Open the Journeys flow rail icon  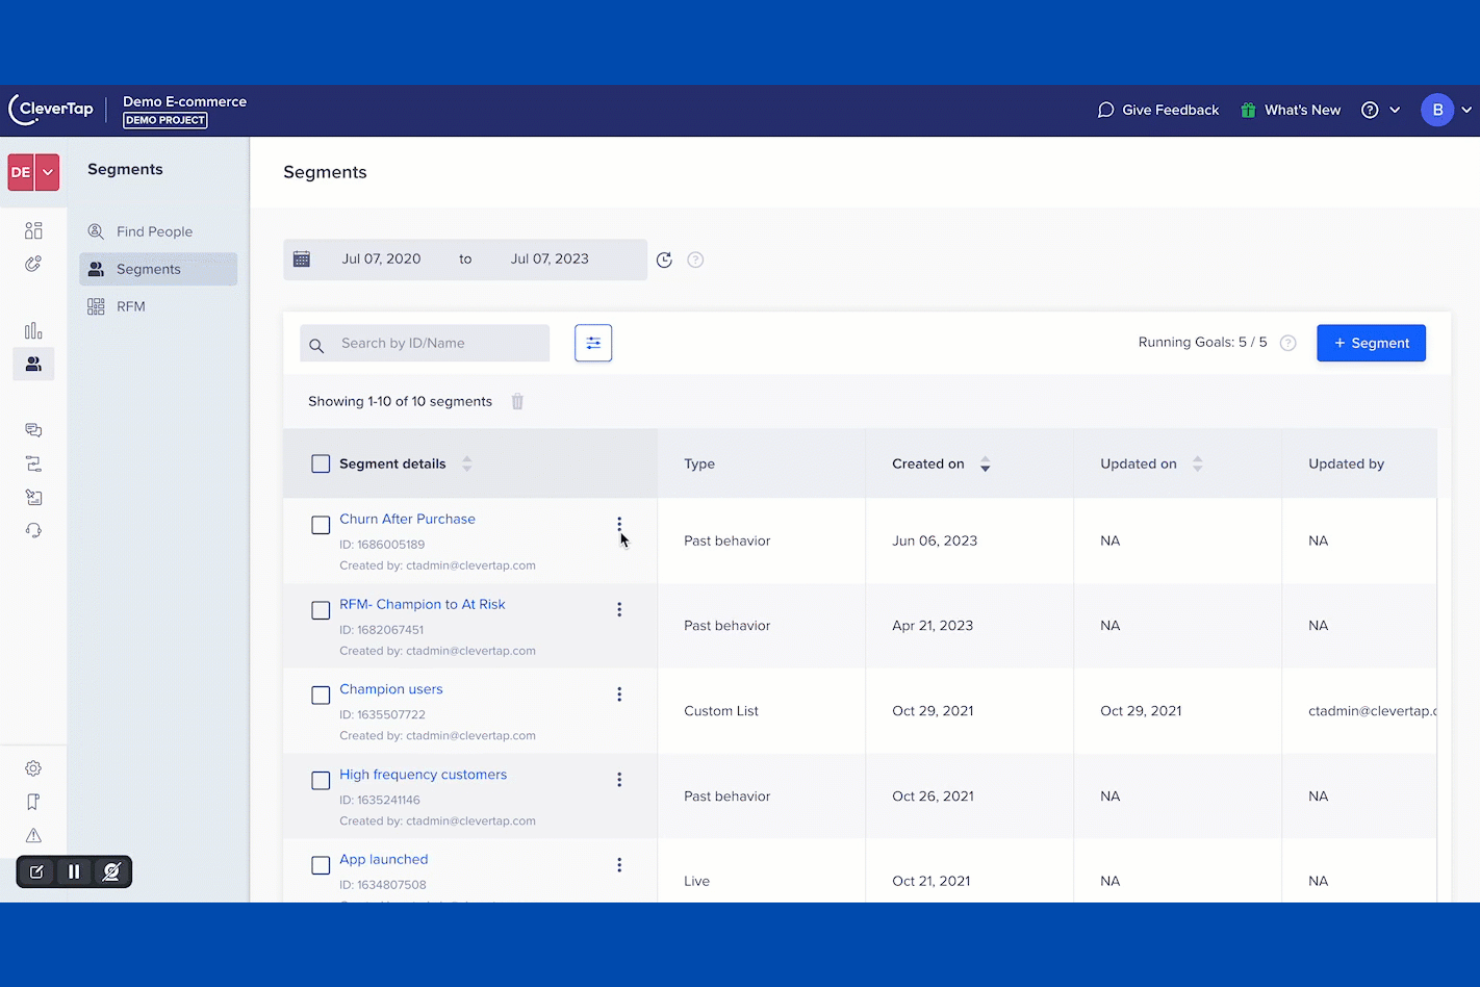click(33, 464)
